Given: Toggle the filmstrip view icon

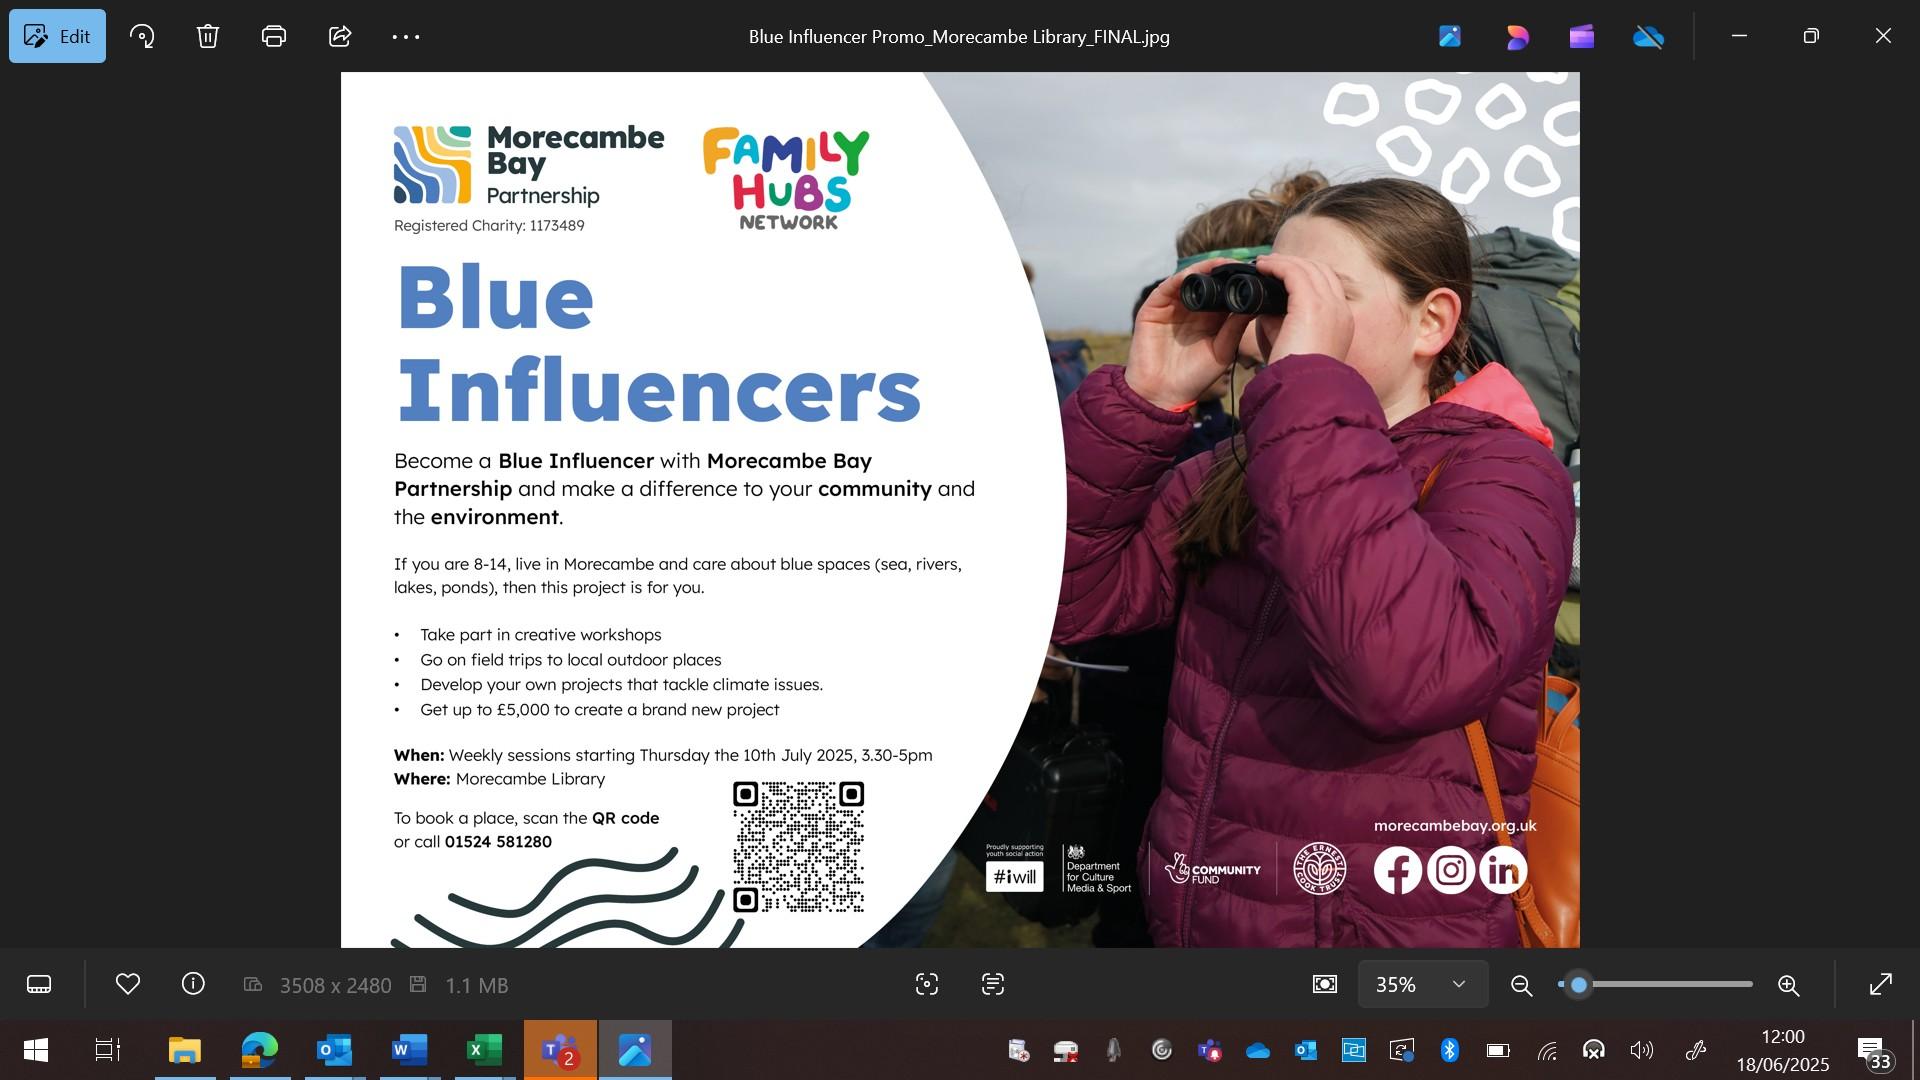Looking at the screenshot, I should tap(39, 984).
